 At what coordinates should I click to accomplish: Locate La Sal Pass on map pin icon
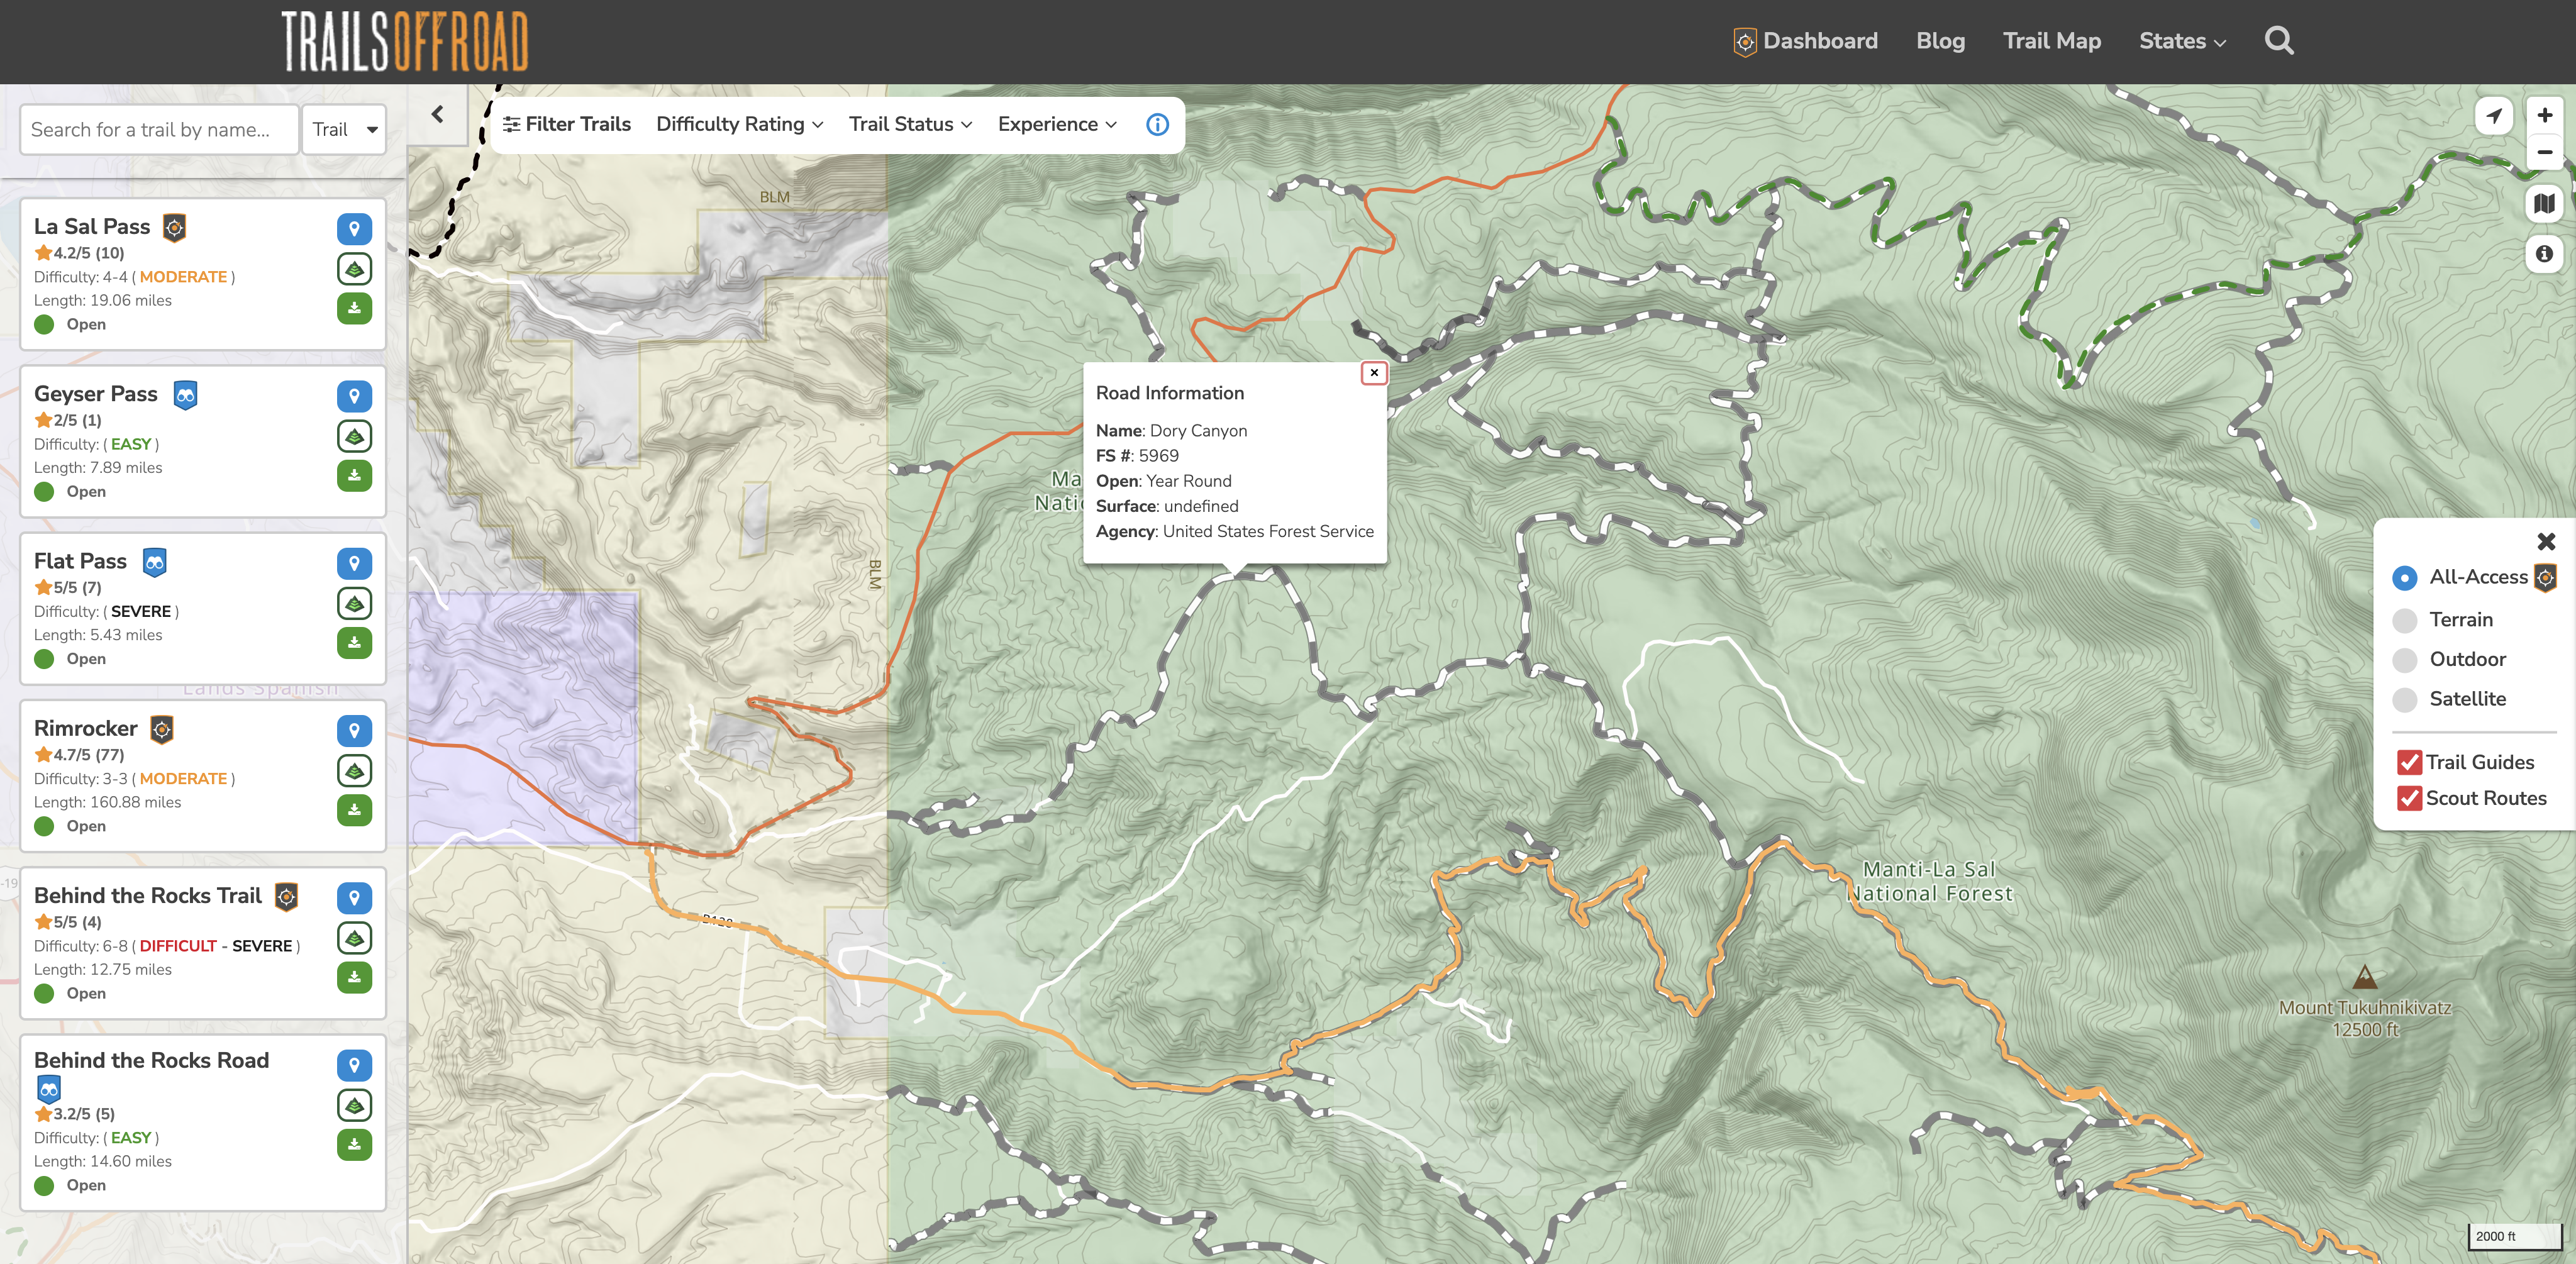tap(354, 229)
